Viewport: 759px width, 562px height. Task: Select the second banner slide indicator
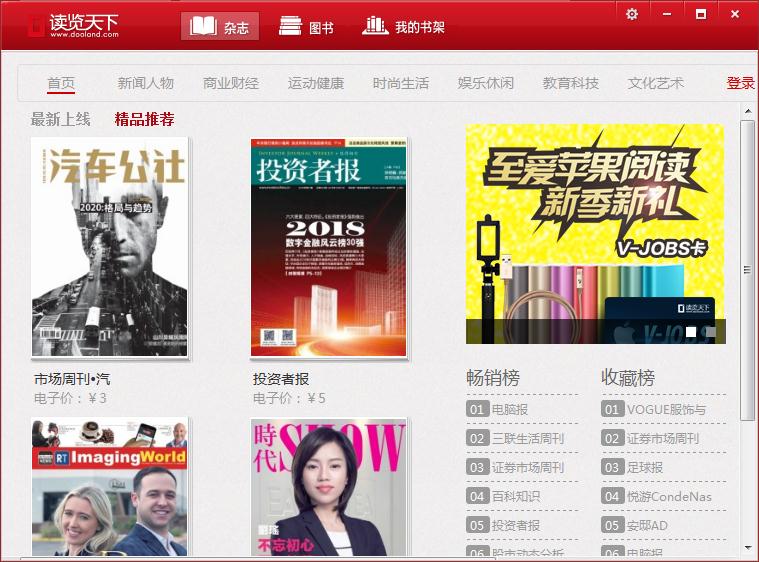pyautogui.click(x=711, y=332)
